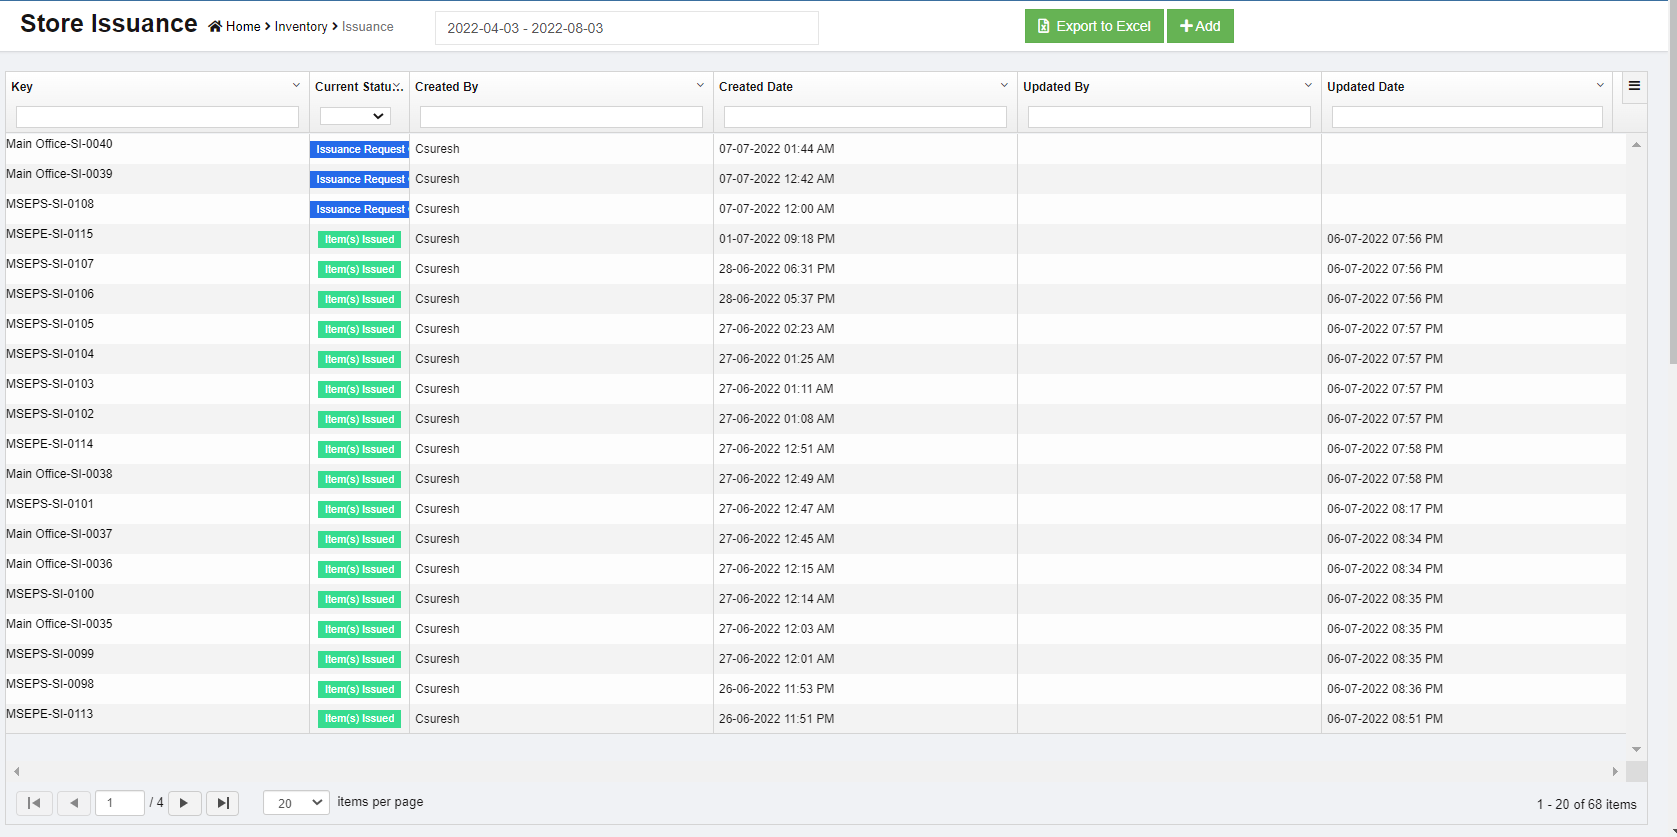Select row Main Office-SI-0040
The image size is (1677, 837).
(60, 144)
